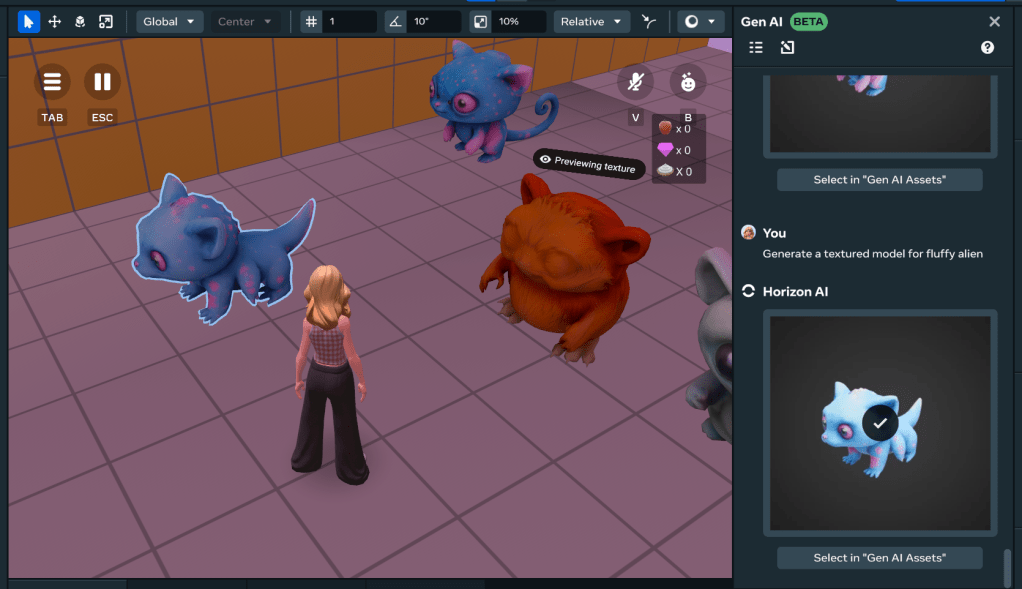The height and width of the screenshot is (589, 1022).
Task: Click bottom Select in "Gen AI Assets" button
Action: click(879, 558)
